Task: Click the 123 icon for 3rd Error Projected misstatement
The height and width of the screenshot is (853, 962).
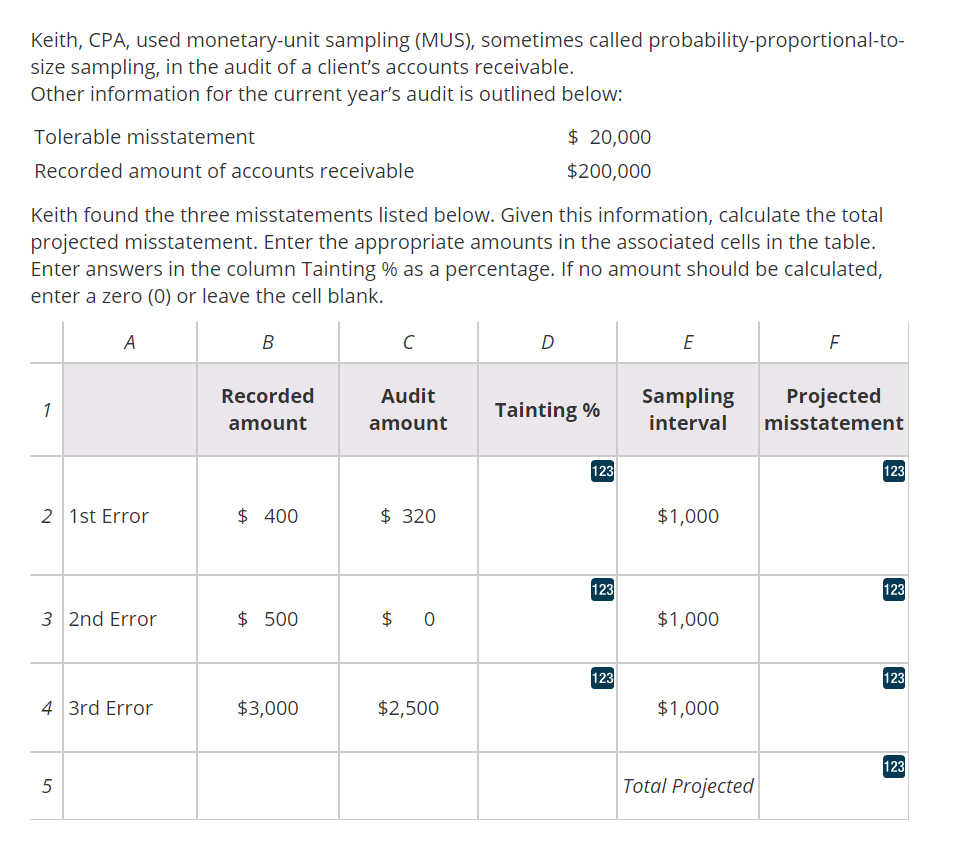Action: pos(894,678)
